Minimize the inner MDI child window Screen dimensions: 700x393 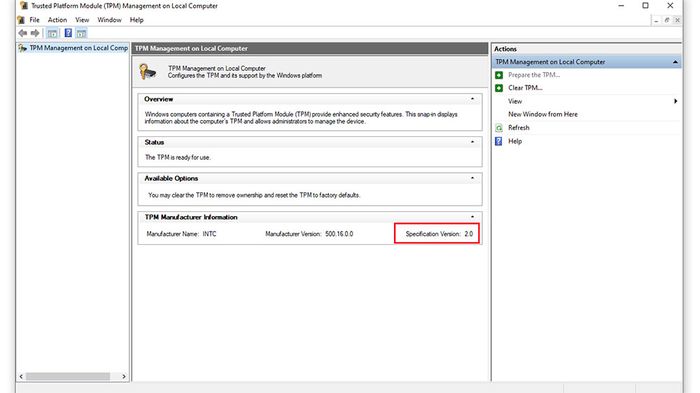click(656, 20)
